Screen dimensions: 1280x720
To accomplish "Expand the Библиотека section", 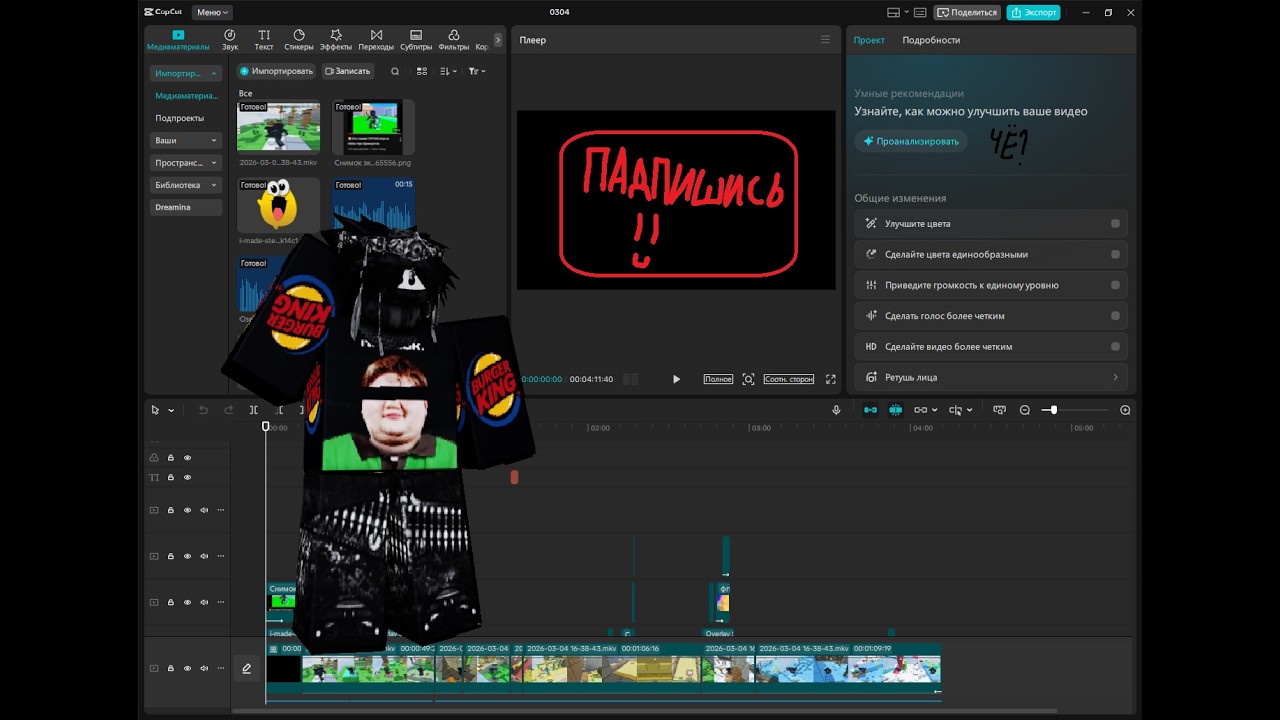I will 213,185.
